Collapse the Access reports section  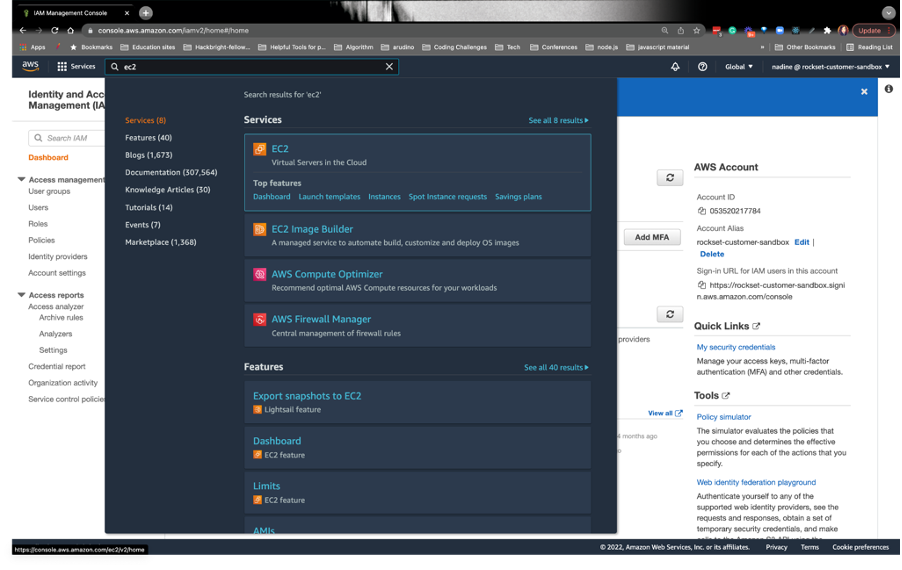pos(21,294)
